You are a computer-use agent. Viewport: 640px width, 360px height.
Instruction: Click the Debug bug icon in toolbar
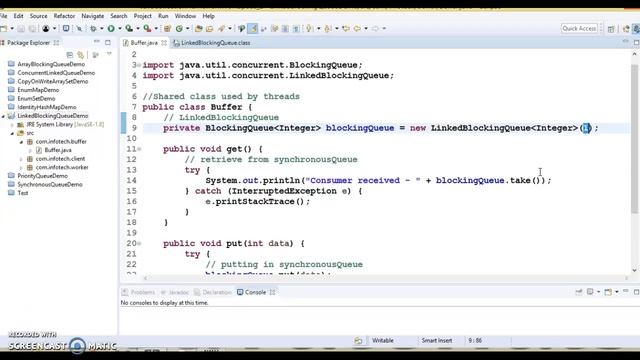(93, 29)
